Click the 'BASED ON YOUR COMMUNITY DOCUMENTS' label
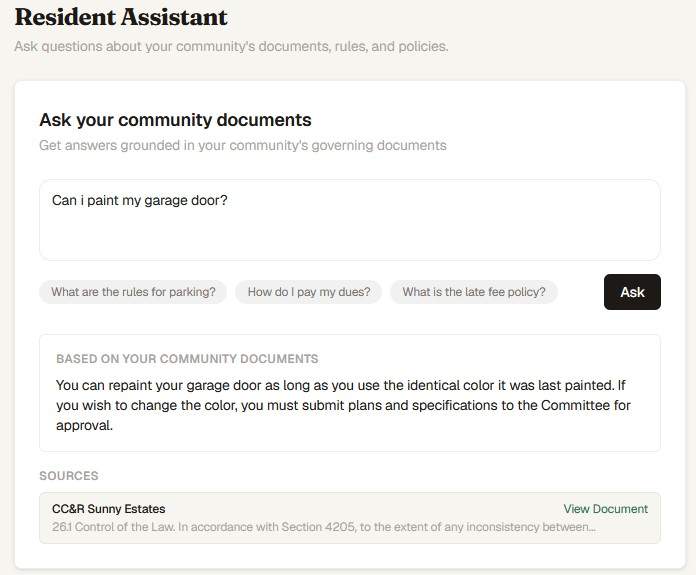Viewport: 696px width, 575px height. click(187, 359)
